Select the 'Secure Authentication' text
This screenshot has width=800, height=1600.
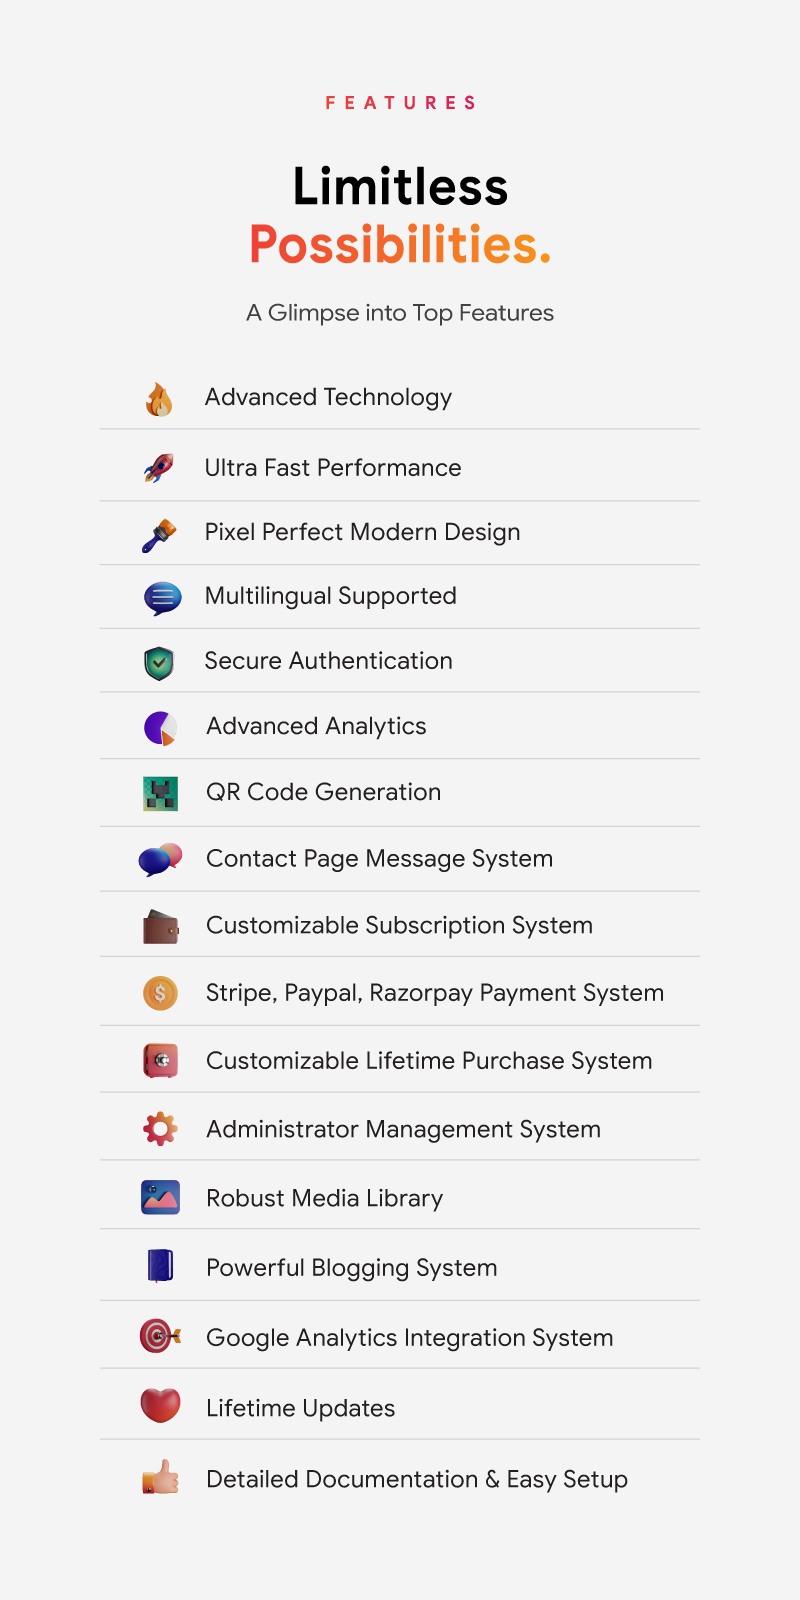click(328, 661)
